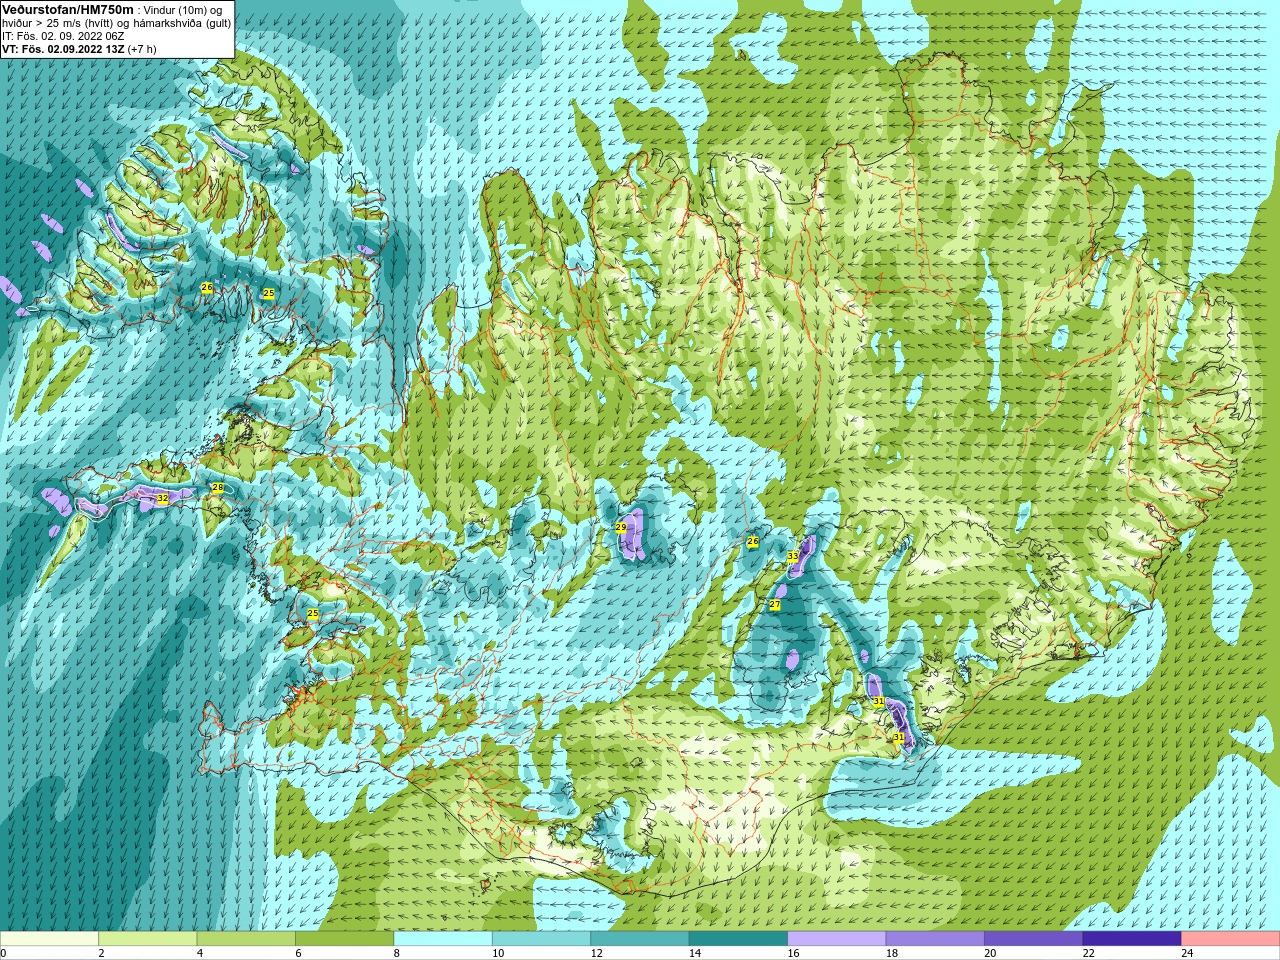Select the yellow gust marker labeled 29
The width and height of the screenshot is (1280, 960).
click(x=620, y=527)
